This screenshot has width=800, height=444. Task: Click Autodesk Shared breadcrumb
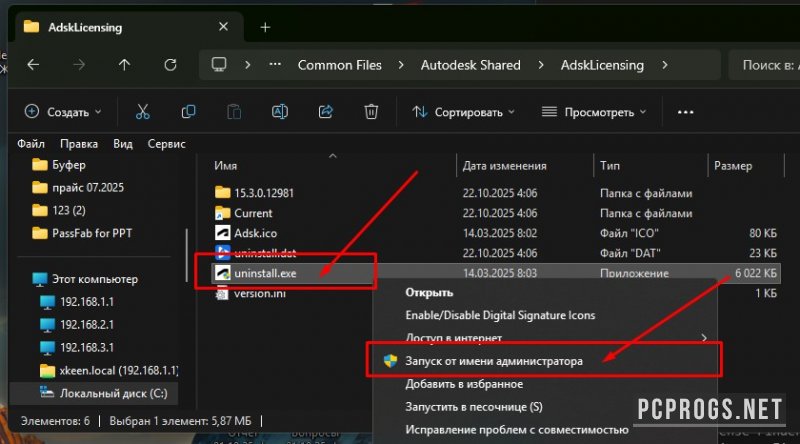(470, 65)
